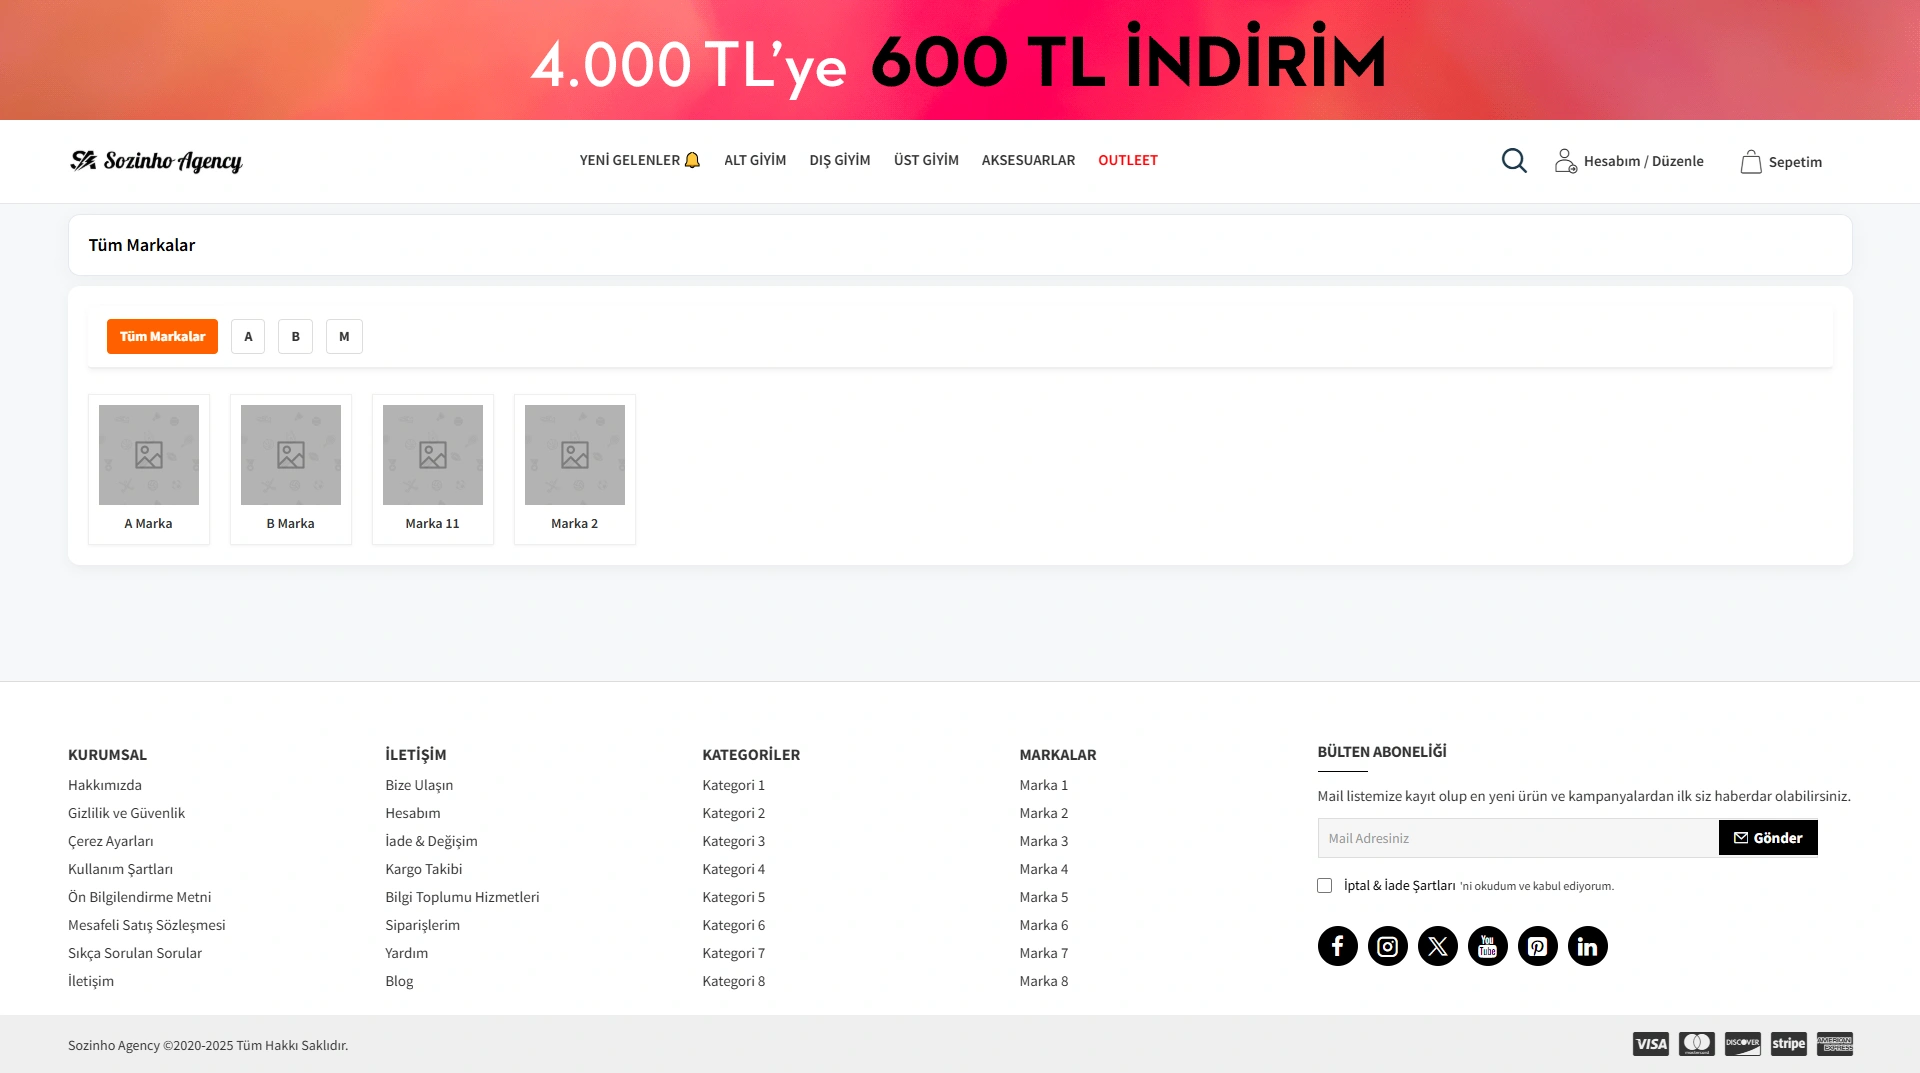Open the Instagram social icon
Screen dimensions: 1920x1073
1387,945
